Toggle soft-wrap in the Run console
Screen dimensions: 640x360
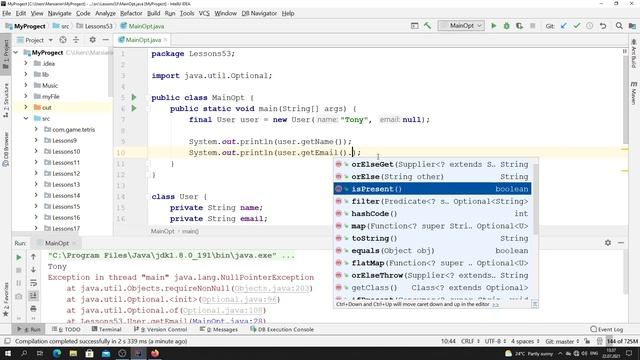tap(33, 283)
